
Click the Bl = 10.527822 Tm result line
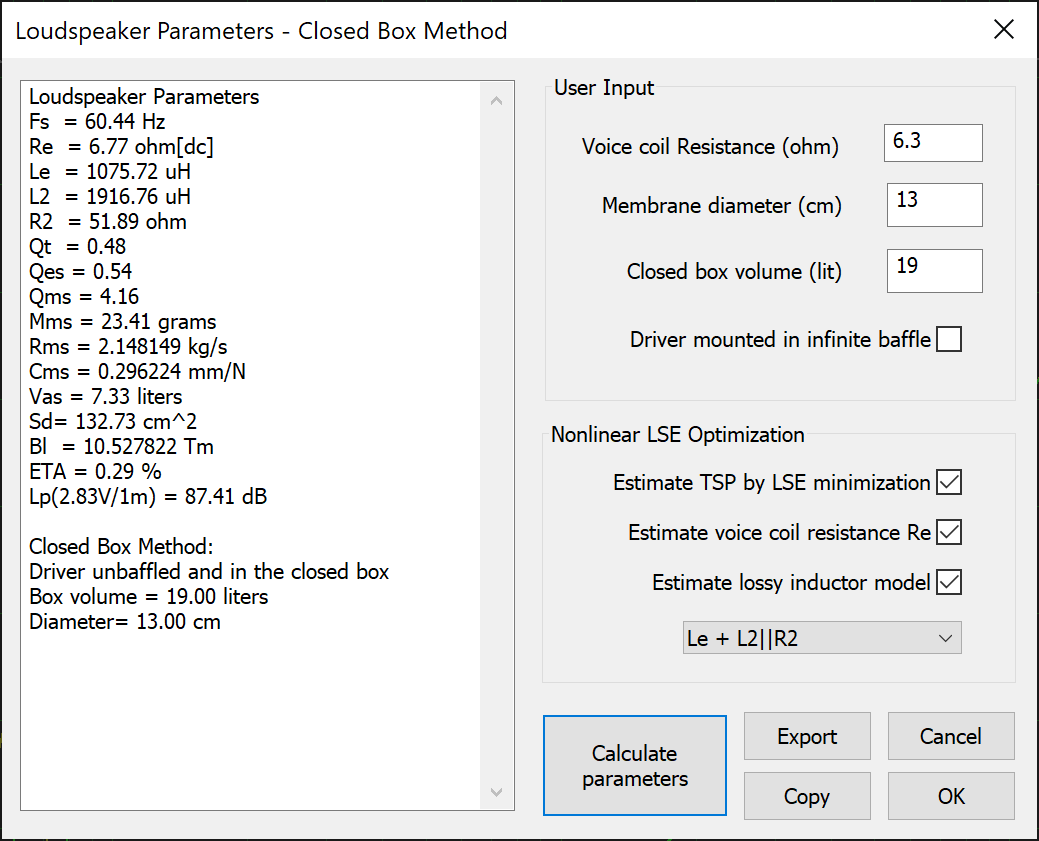121,447
